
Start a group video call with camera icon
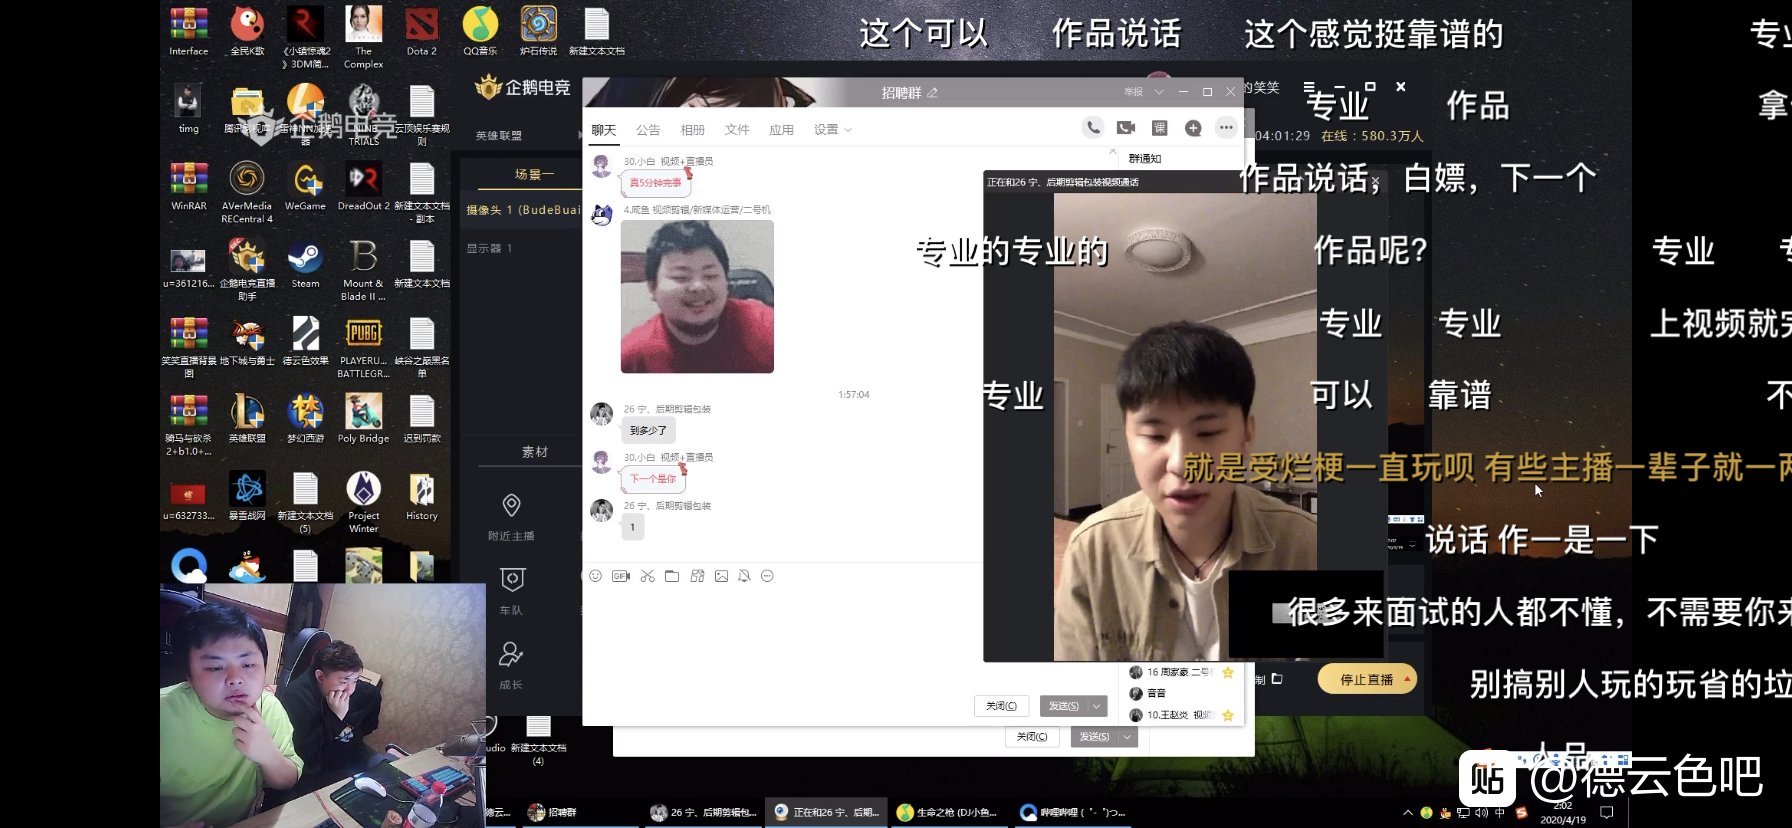[1126, 127]
